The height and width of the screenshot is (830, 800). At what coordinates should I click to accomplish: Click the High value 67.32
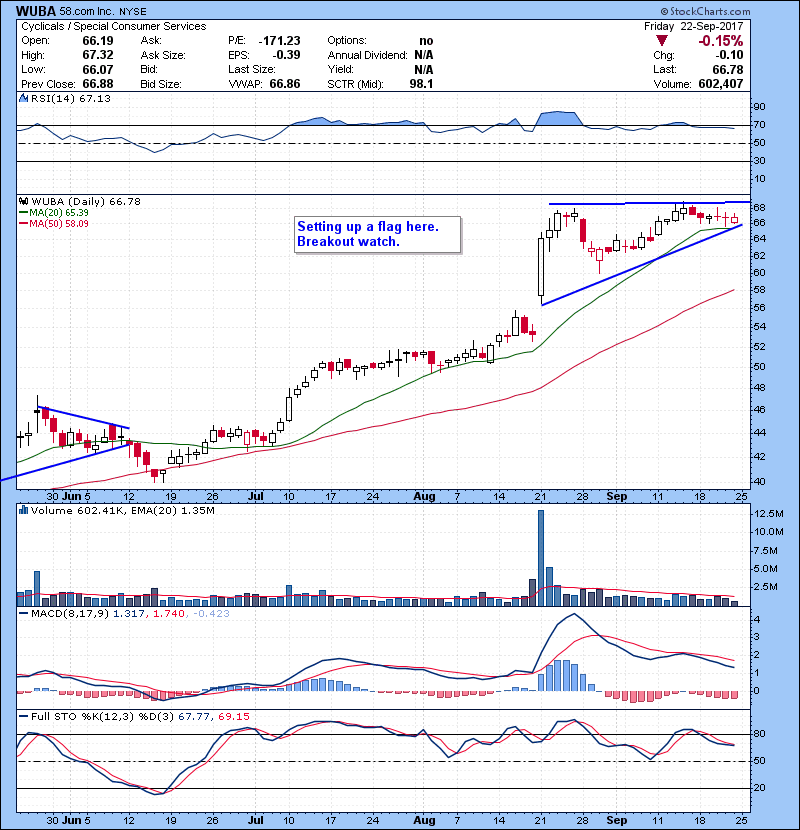[x=98, y=55]
